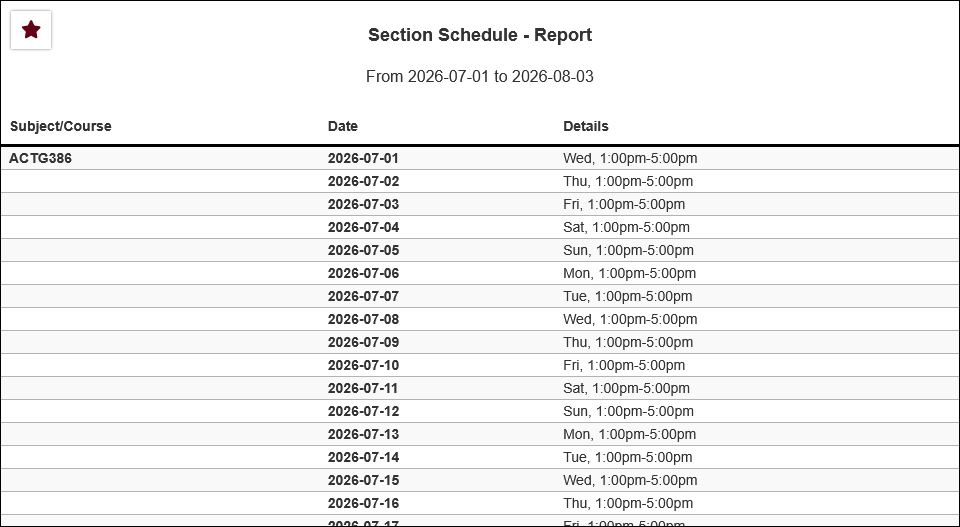Click the 2026-07-16 date cell
Image resolution: width=960 pixels, height=527 pixels.
364,503
